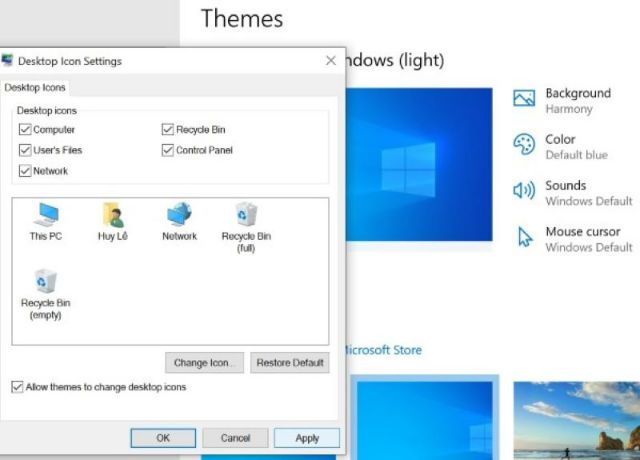
Task: Select the Recycle Bin (empty) icon
Action: click(x=45, y=294)
